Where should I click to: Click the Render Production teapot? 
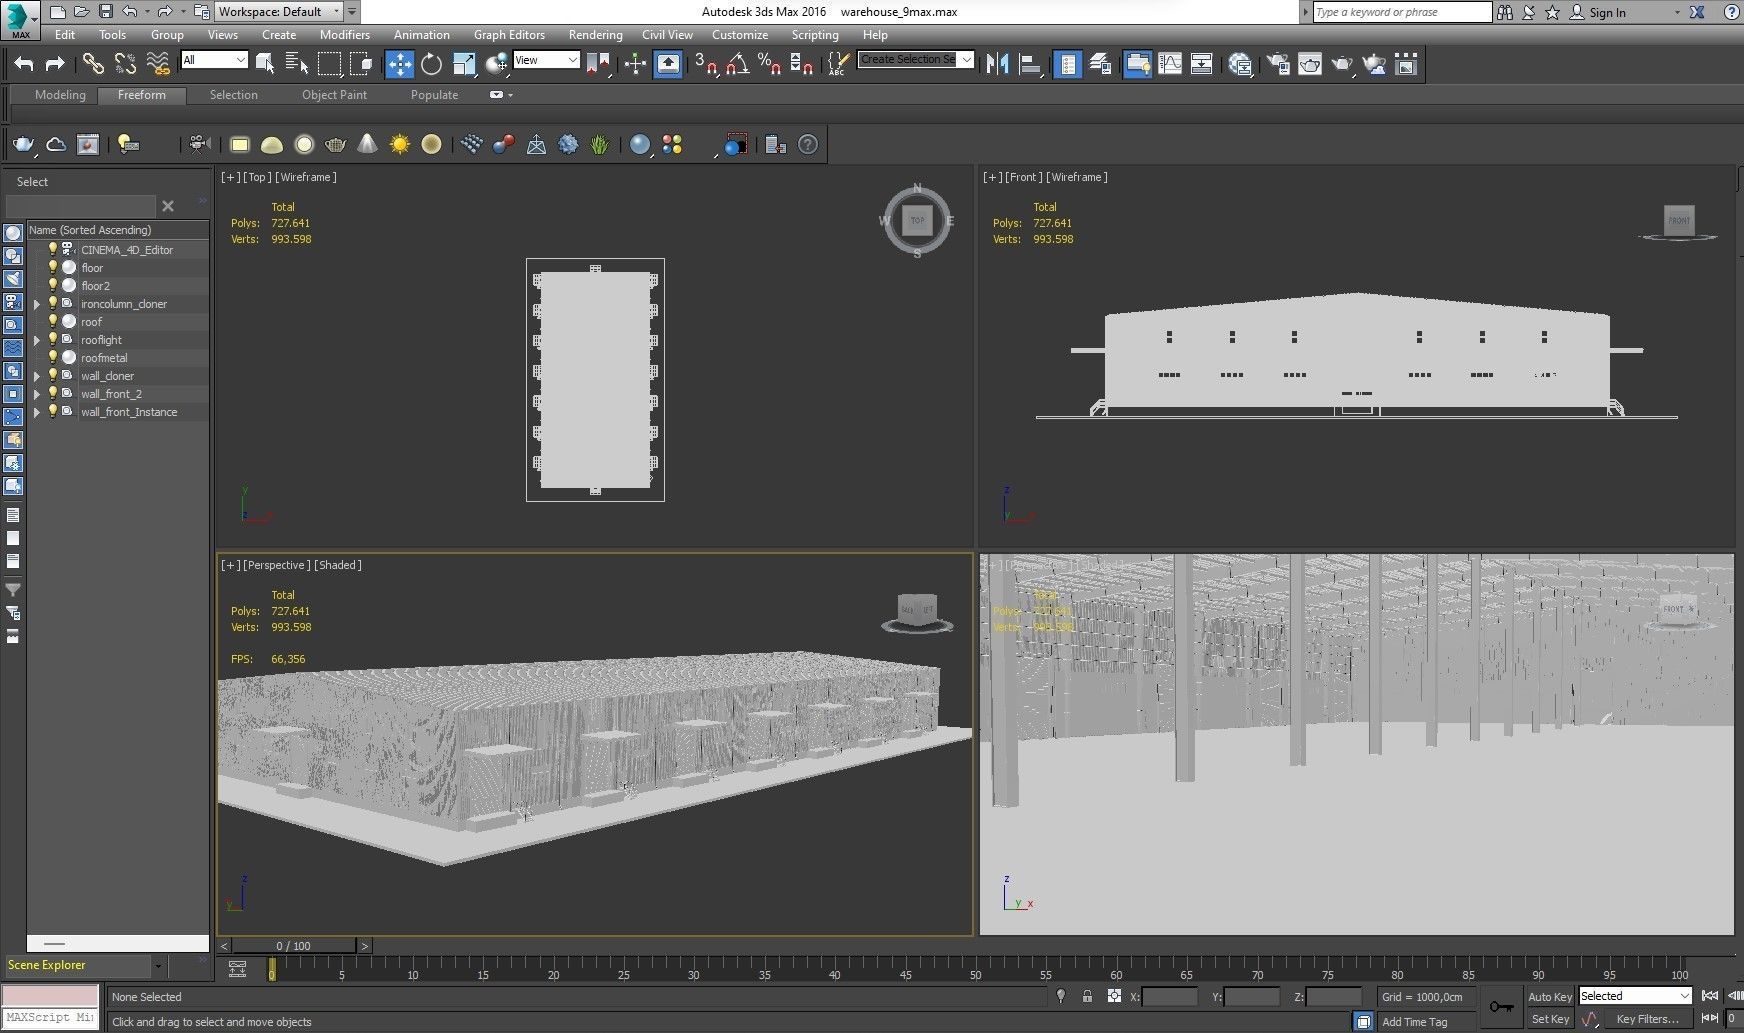(1342, 64)
